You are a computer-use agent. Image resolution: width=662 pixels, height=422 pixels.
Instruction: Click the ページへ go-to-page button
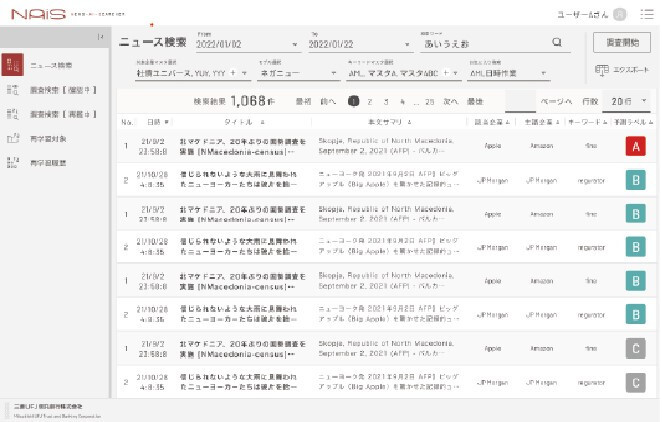(556, 101)
